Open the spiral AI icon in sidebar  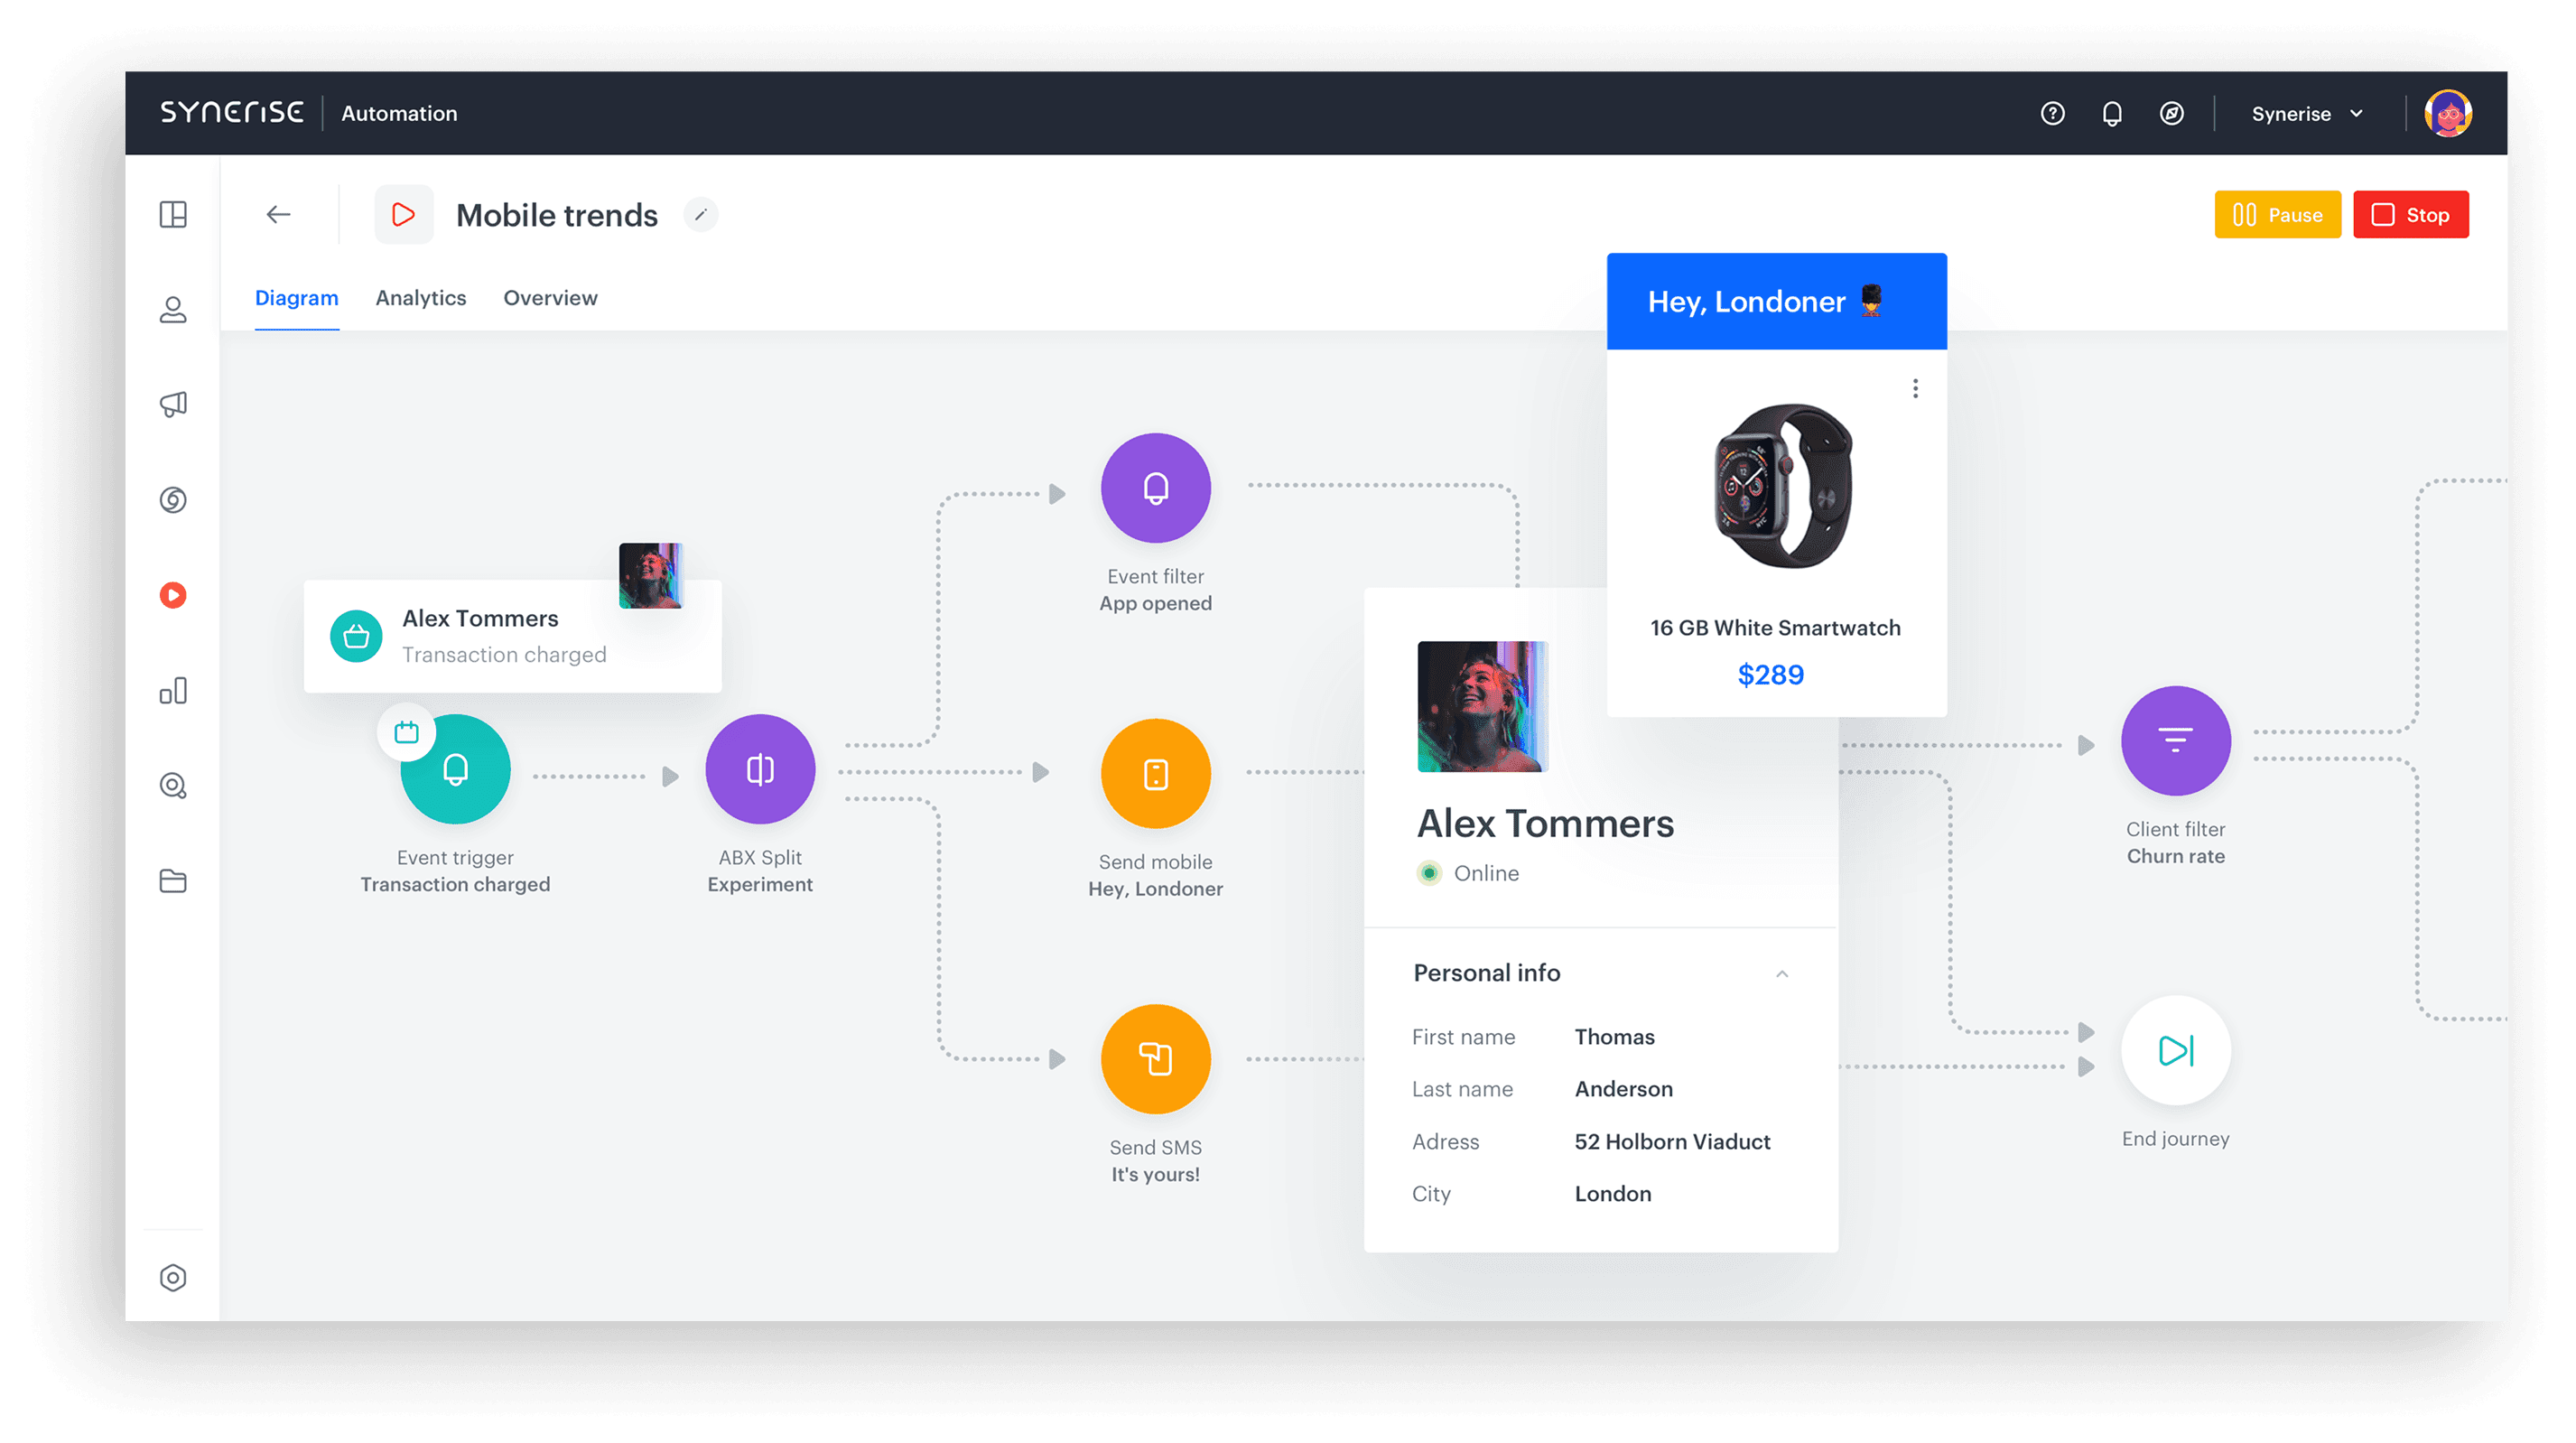coord(173,500)
